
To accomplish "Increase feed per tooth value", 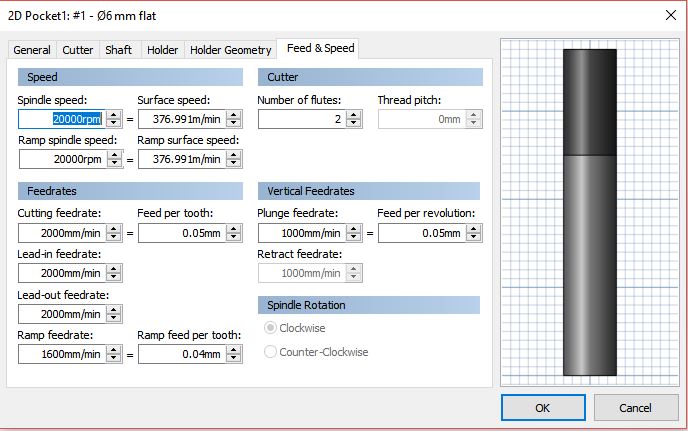I will click(x=234, y=228).
